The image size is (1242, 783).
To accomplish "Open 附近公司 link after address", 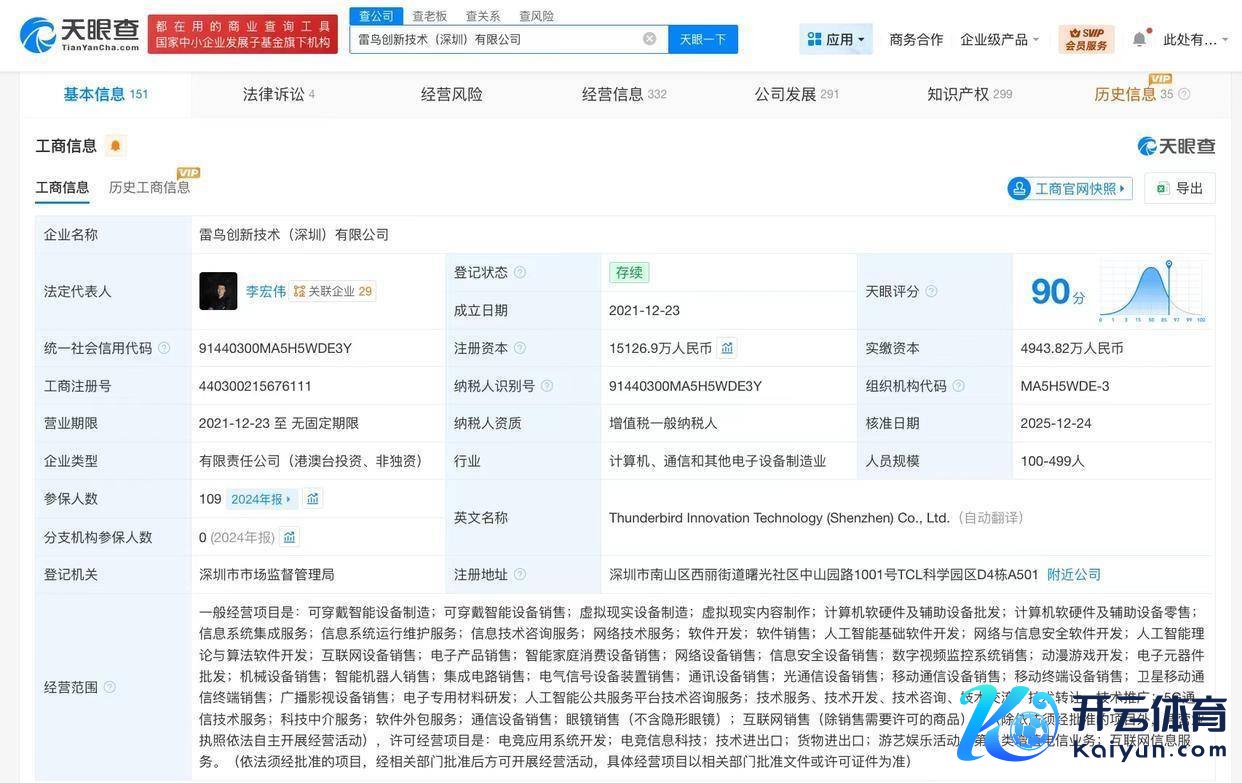I will click(1073, 574).
